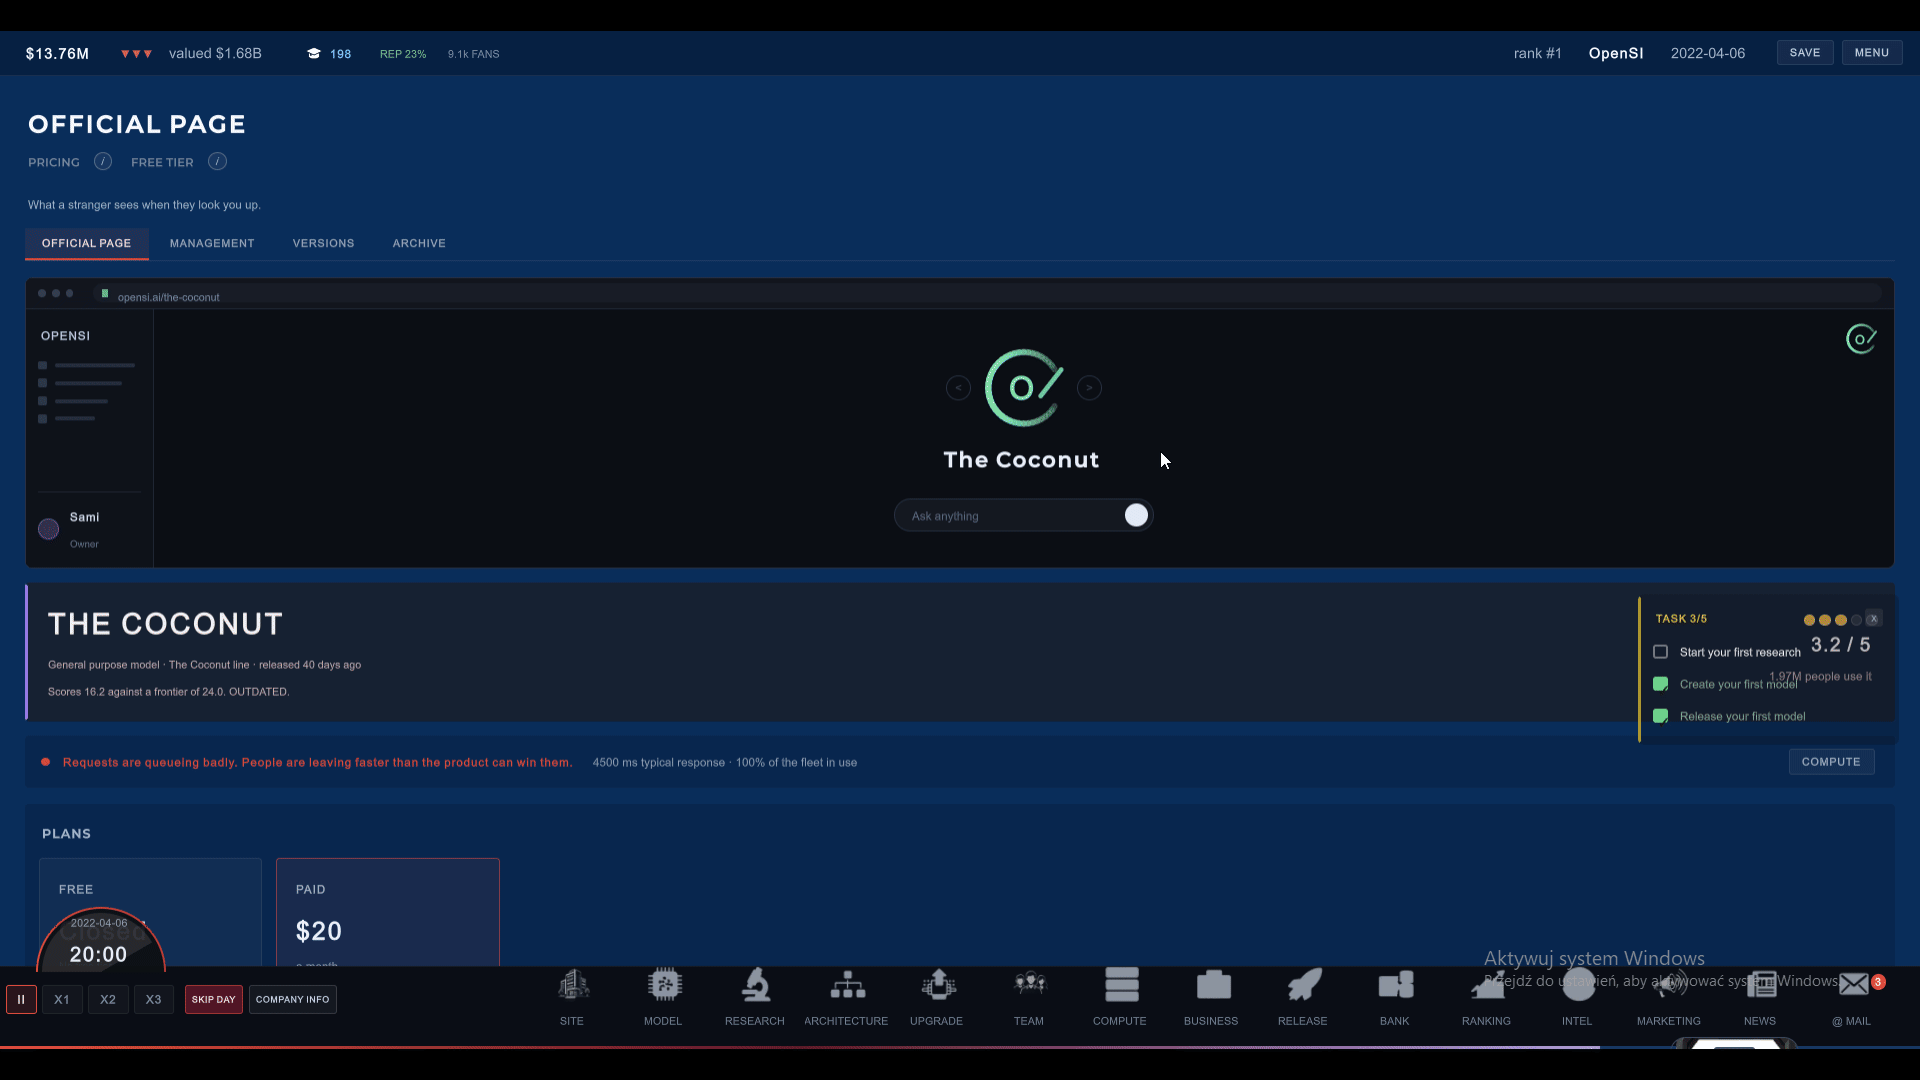Select the PAID $20 plan card
Screen dimensions: 1920x1080
tap(388, 912)
